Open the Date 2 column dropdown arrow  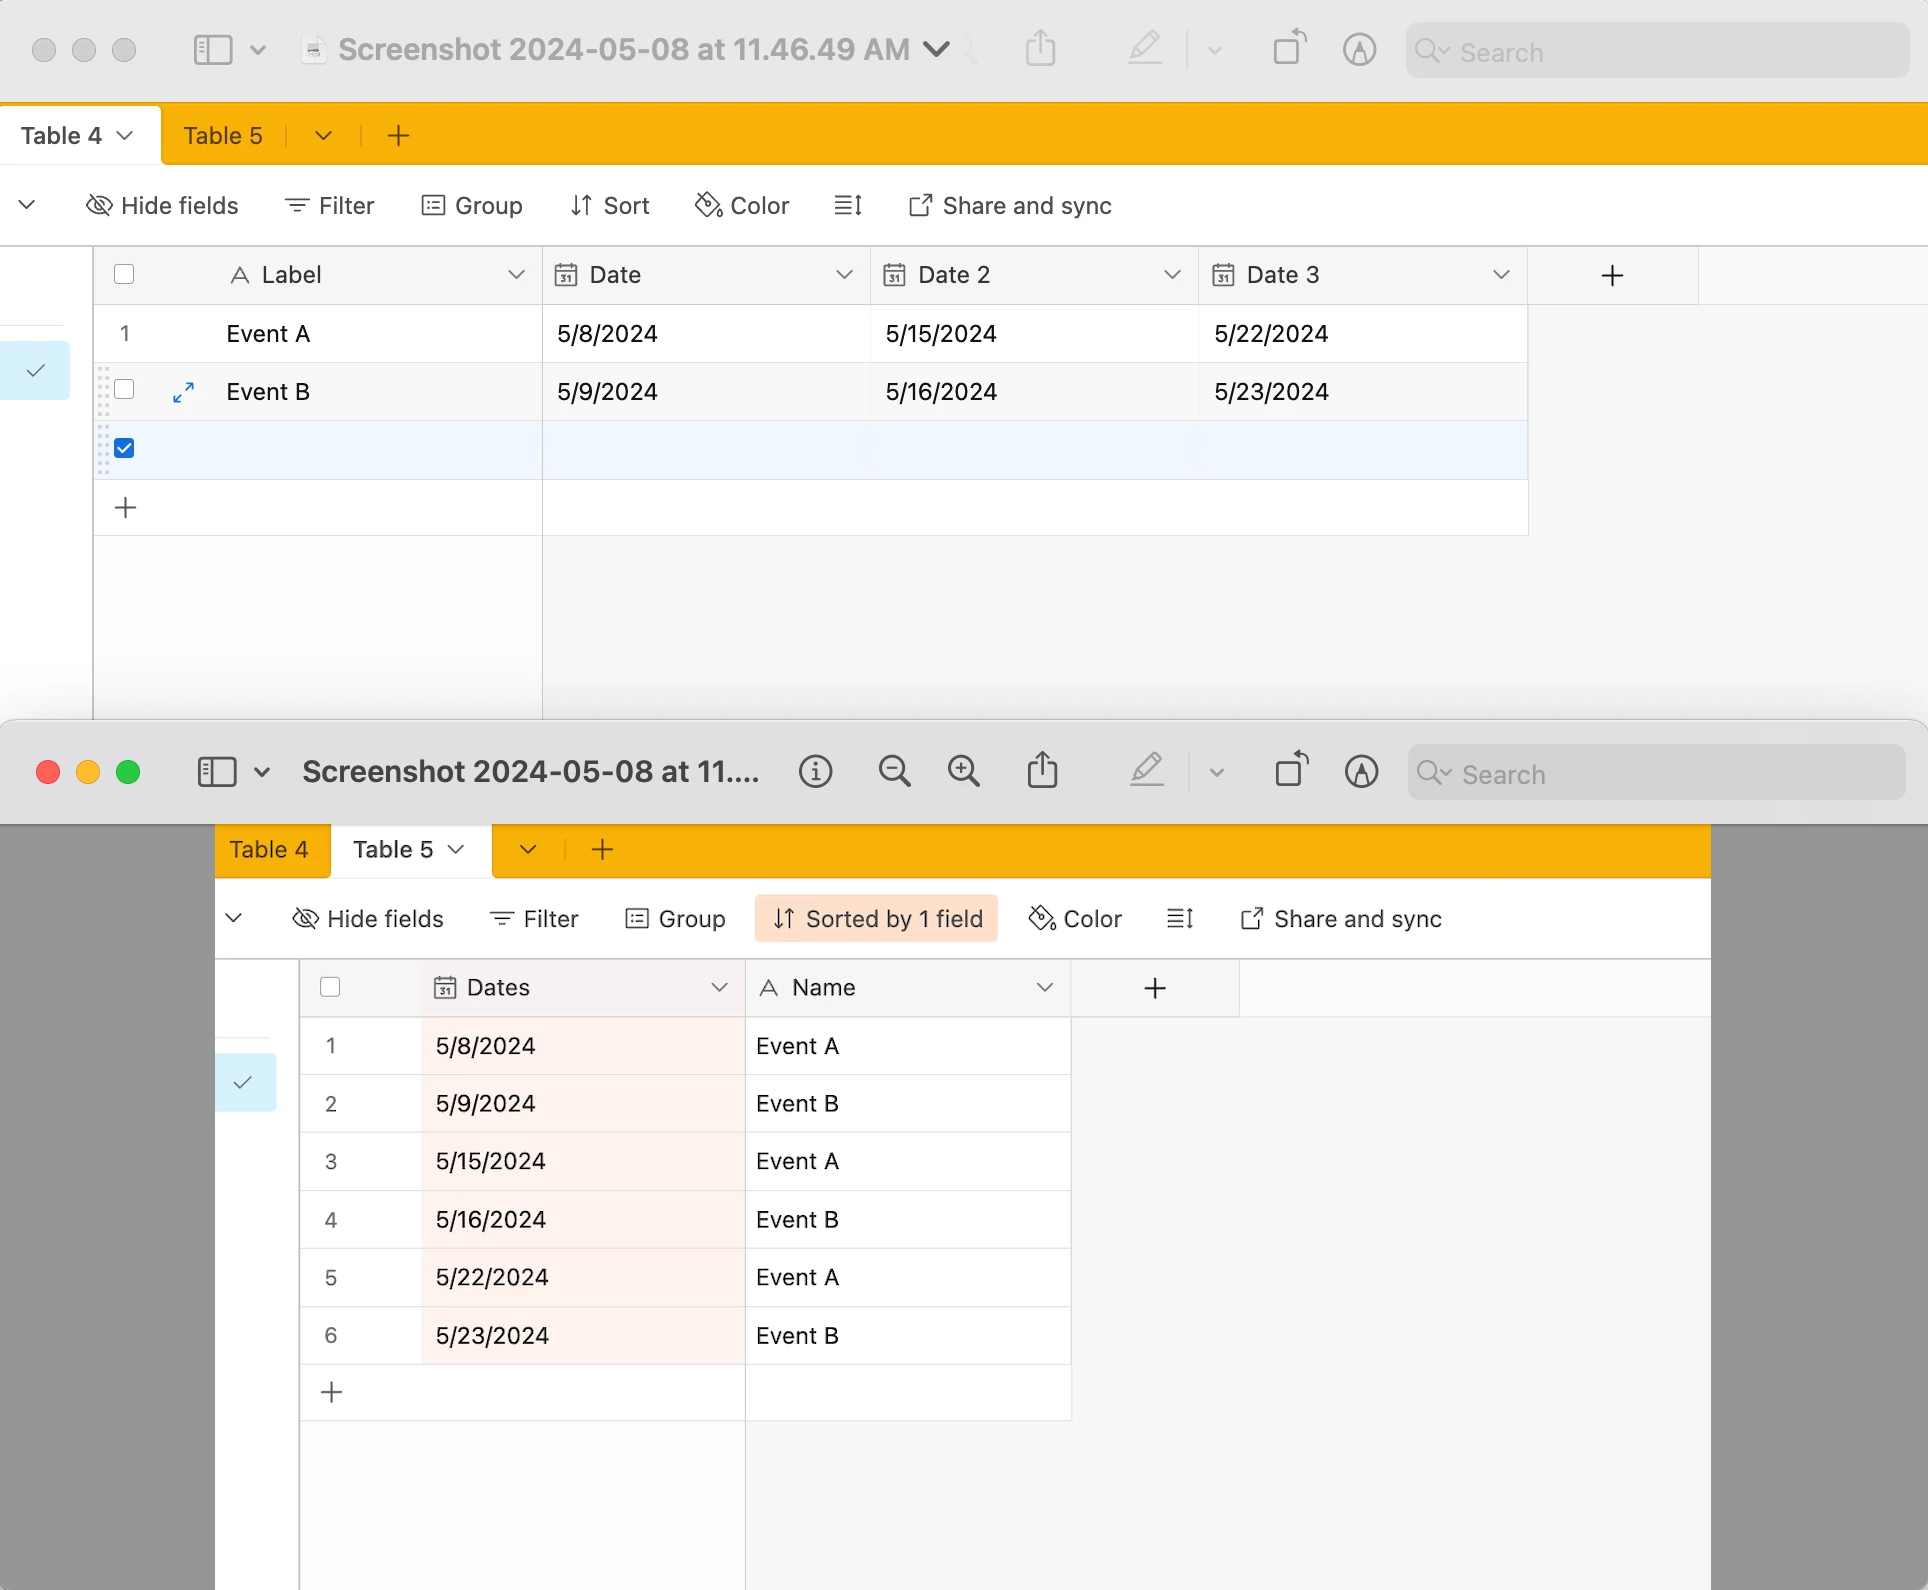(1172, 275)
